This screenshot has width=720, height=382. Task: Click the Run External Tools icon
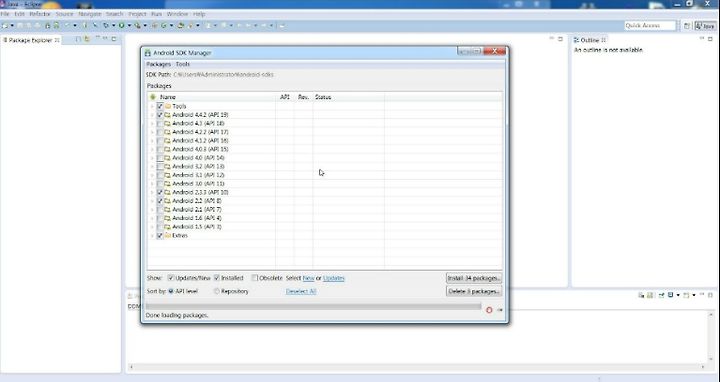[137, 25]
